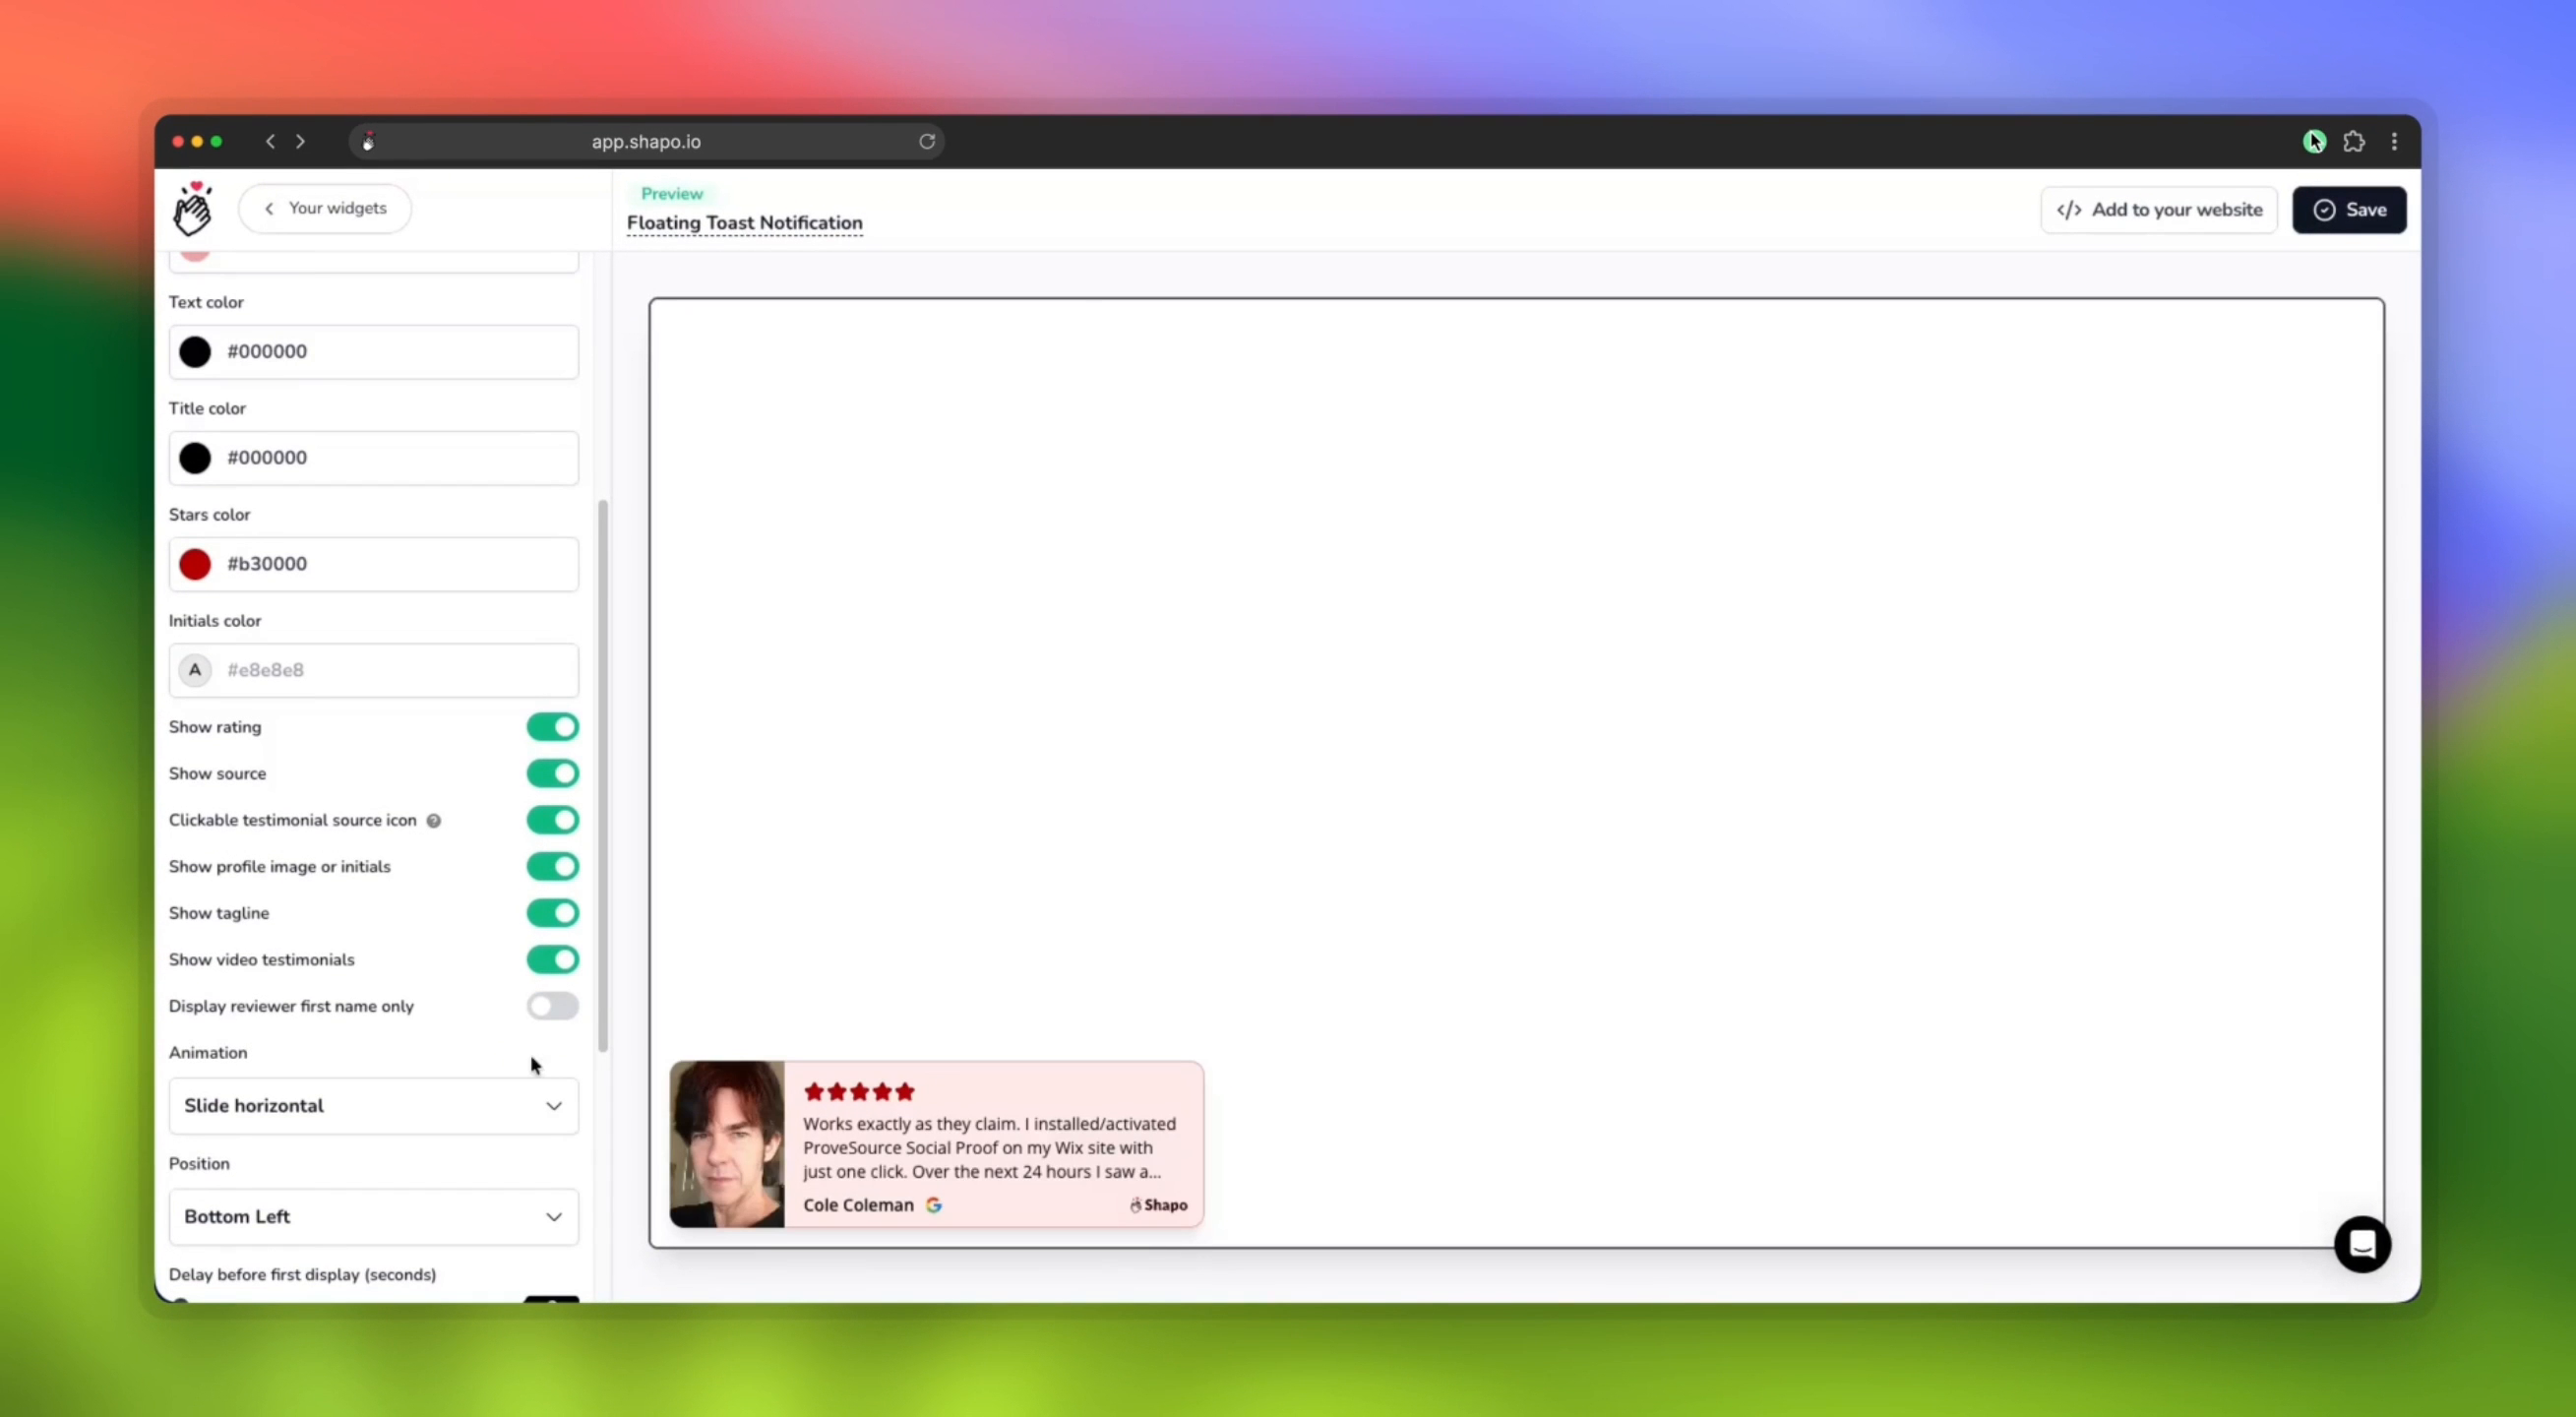Open the help tooltip beside Clickable testimonial source icon
This screenshot has width=2576, height=1417.
click(434, 820)
